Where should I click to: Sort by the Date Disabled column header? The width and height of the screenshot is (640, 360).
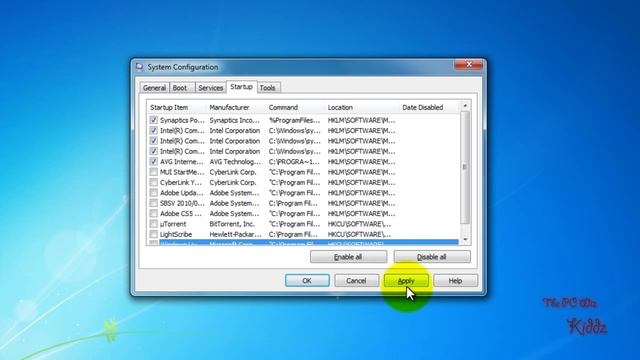pos(429,107)
